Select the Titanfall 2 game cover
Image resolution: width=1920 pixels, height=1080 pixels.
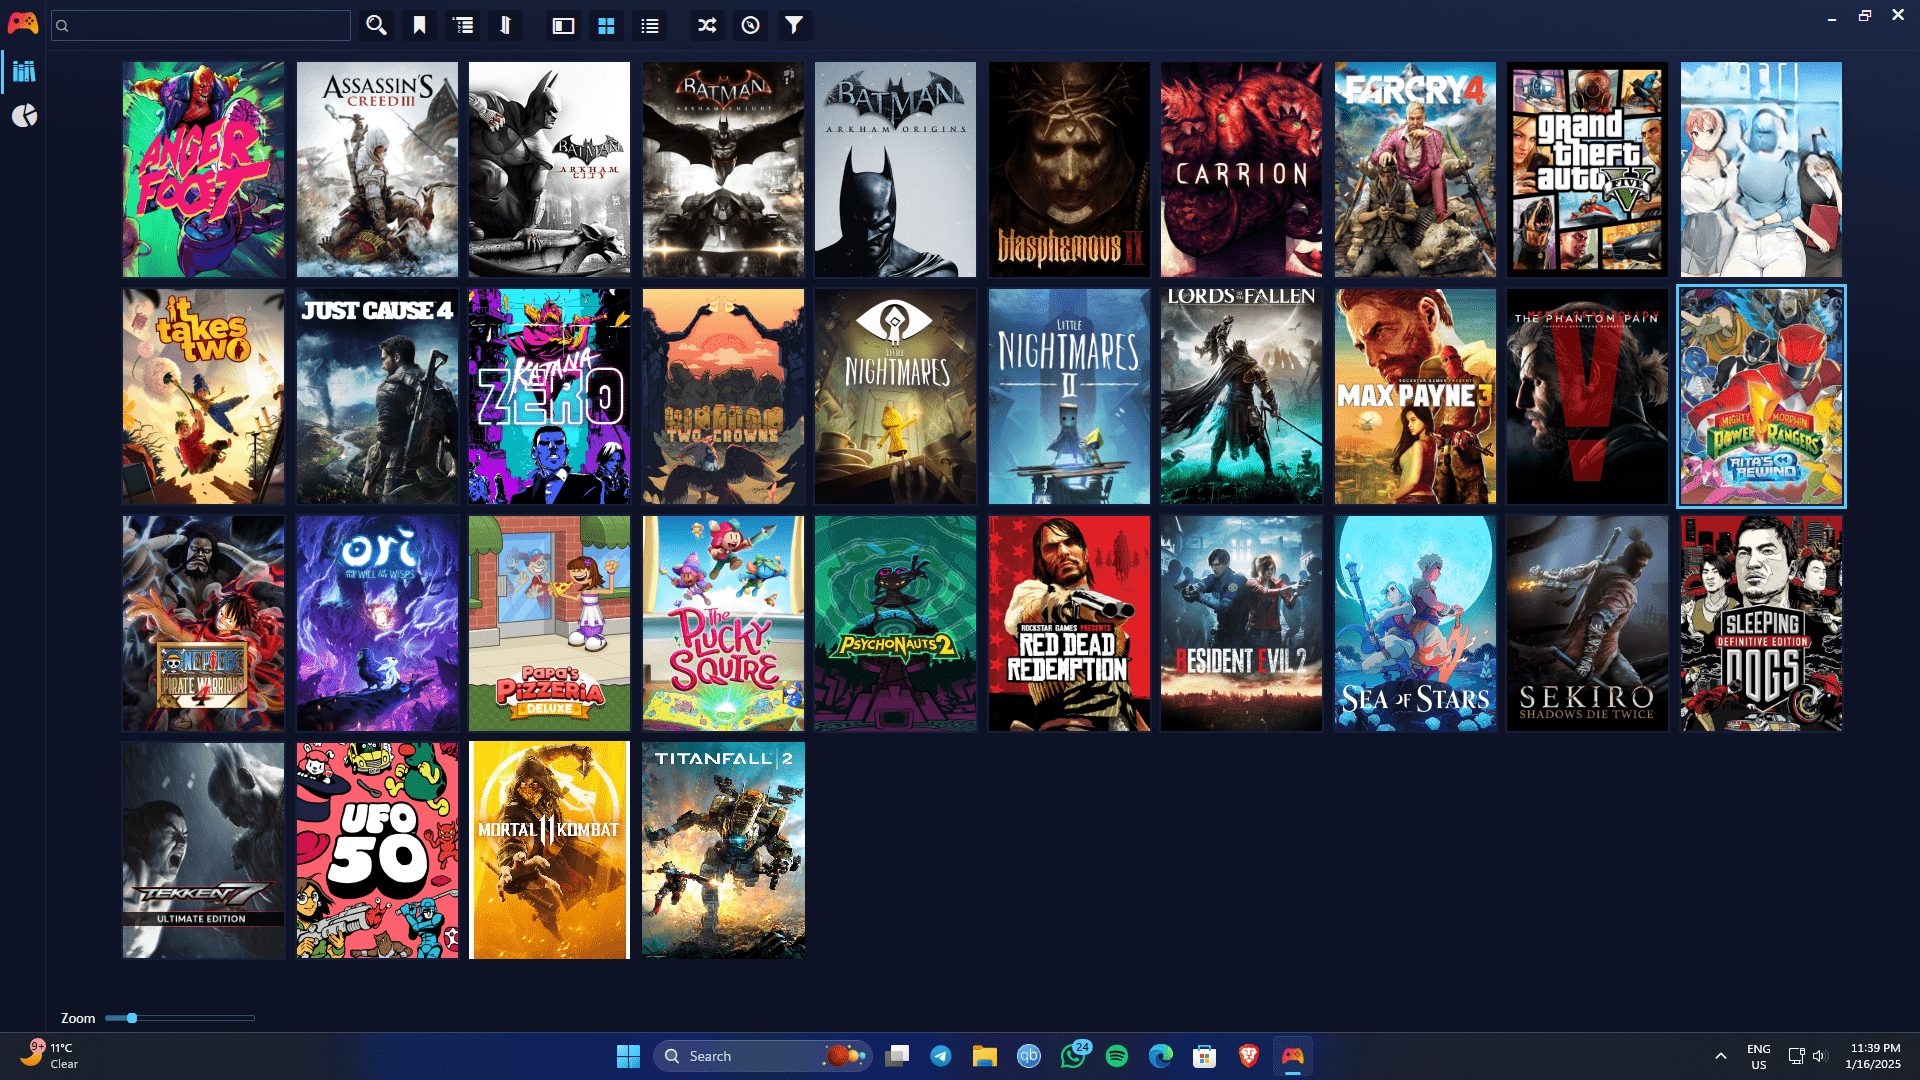tap(723, 850)
